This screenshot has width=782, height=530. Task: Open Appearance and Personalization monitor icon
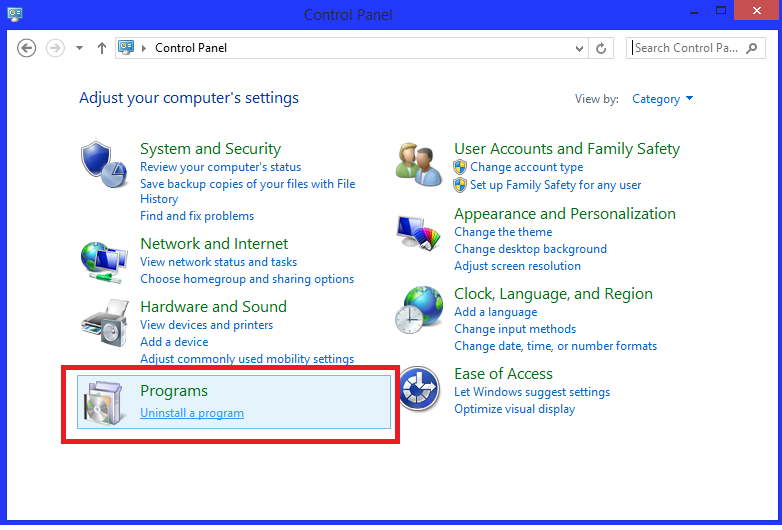tap(419, 236)
